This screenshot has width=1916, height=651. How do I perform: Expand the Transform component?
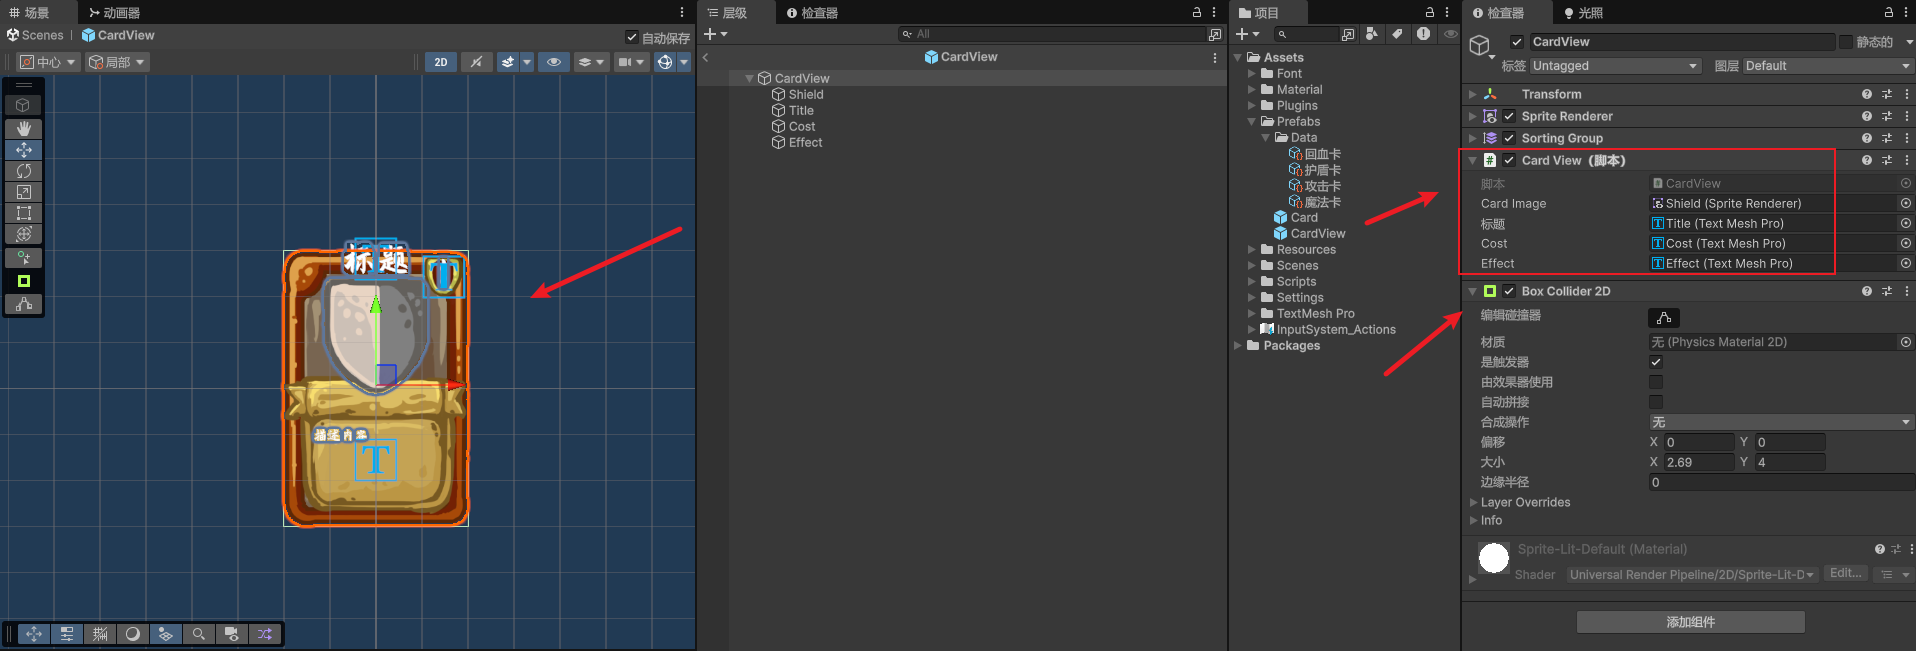point(1472,94)
